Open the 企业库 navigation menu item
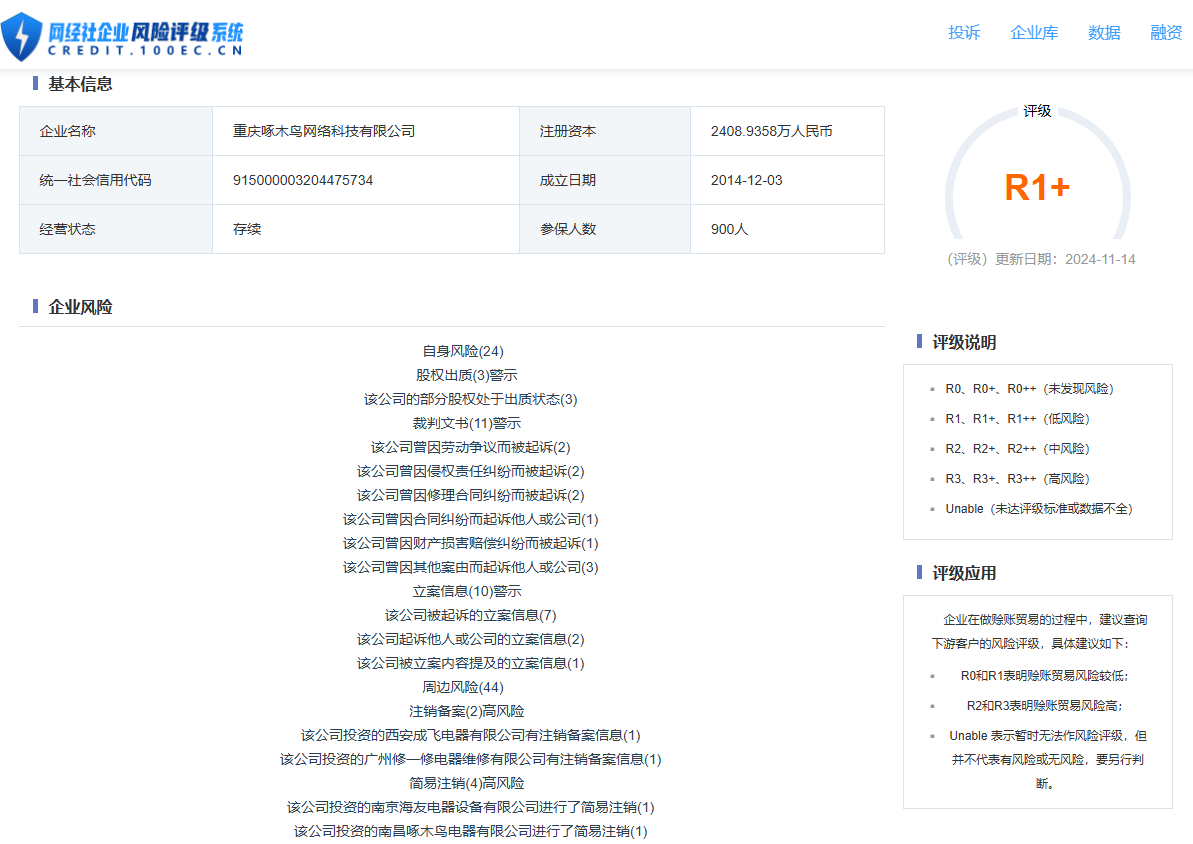The width and height of the screenshot is (1193, 844). click(x=1034, y=33)
